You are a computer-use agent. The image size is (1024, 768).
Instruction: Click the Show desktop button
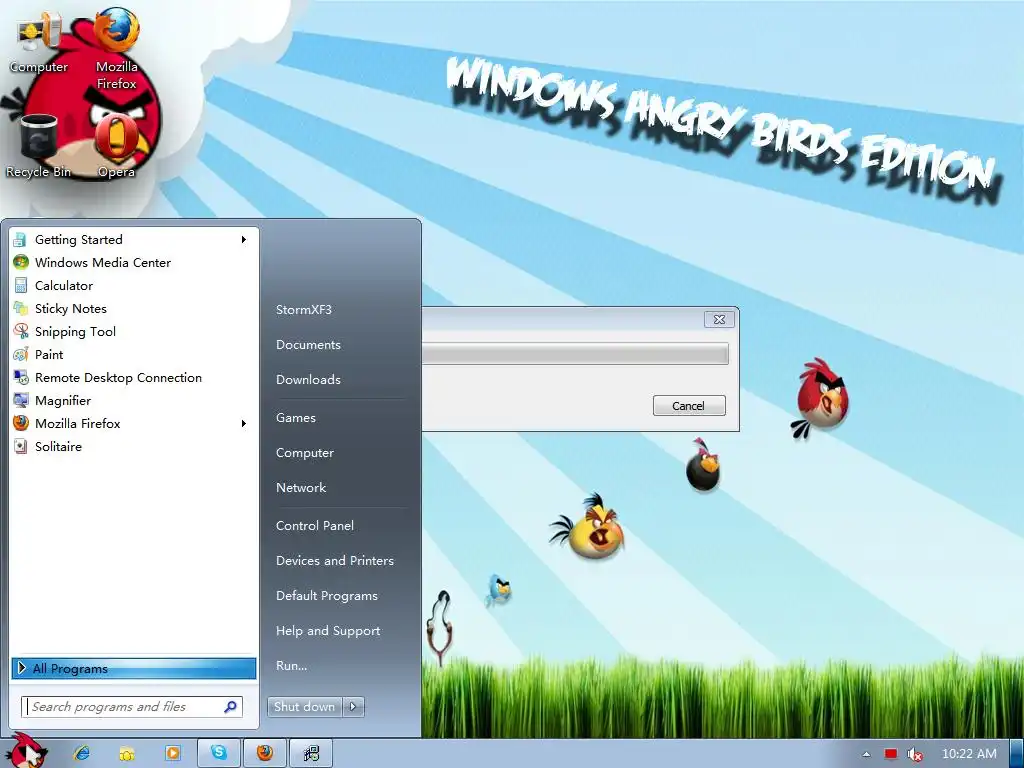tap(1018, 754)
